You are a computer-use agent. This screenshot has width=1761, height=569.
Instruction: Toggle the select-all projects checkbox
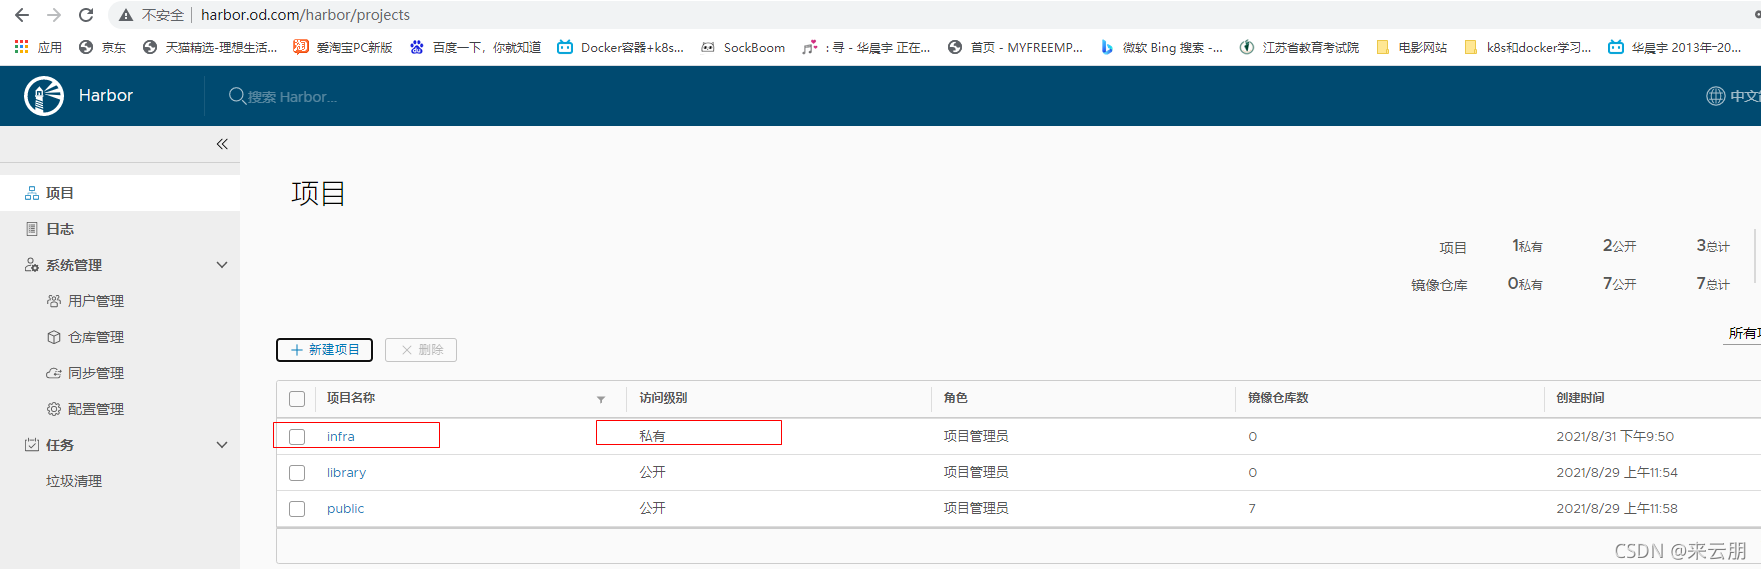297,399
